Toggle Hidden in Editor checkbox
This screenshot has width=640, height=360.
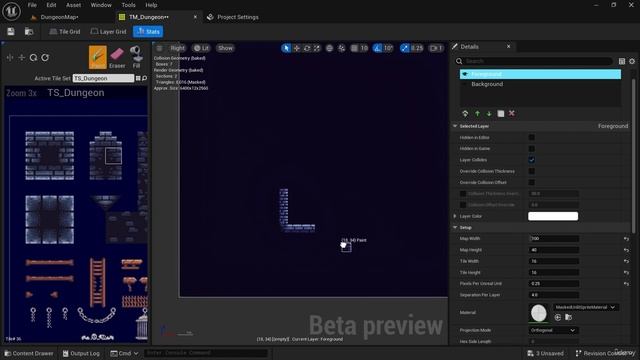(x=531, y=138)
